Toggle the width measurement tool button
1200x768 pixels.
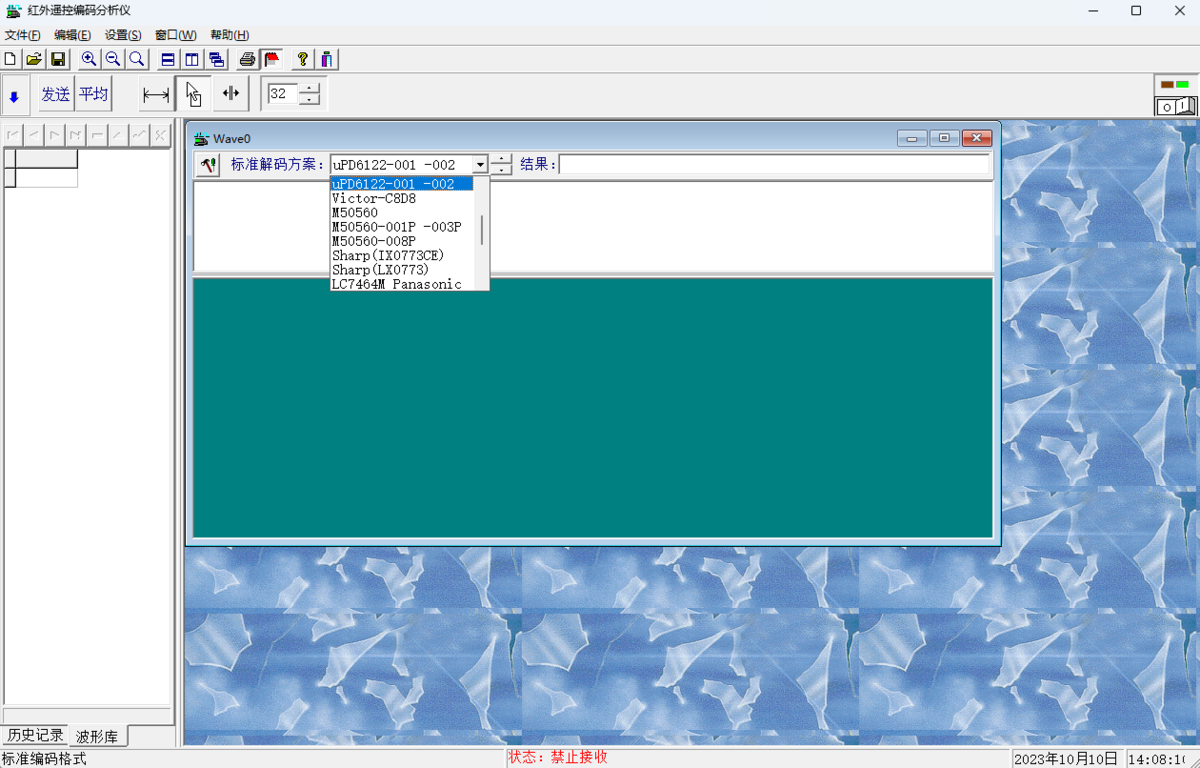[x=155, y=94]
